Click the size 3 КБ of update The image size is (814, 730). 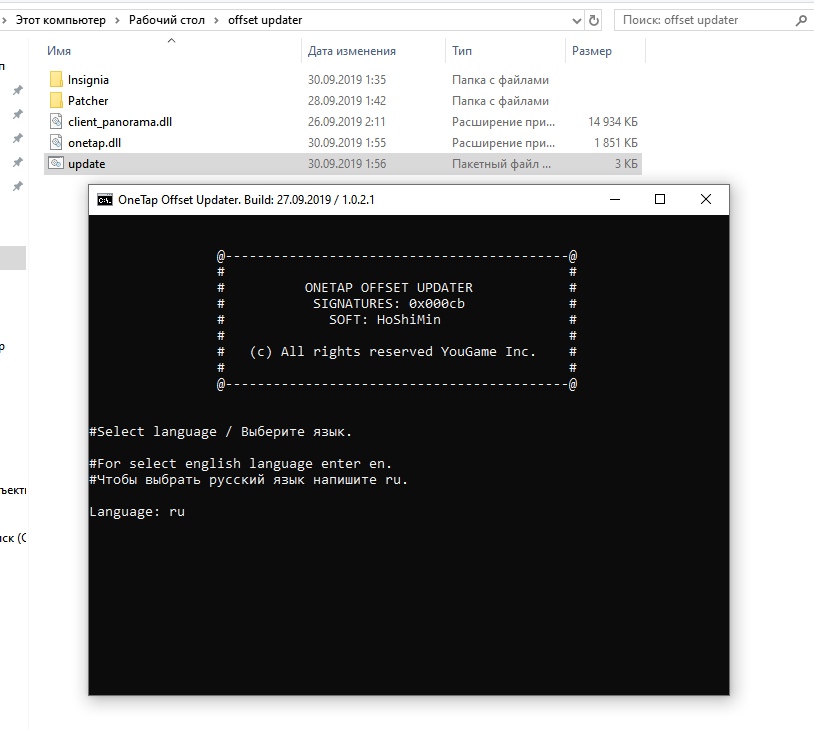point(626,164)
